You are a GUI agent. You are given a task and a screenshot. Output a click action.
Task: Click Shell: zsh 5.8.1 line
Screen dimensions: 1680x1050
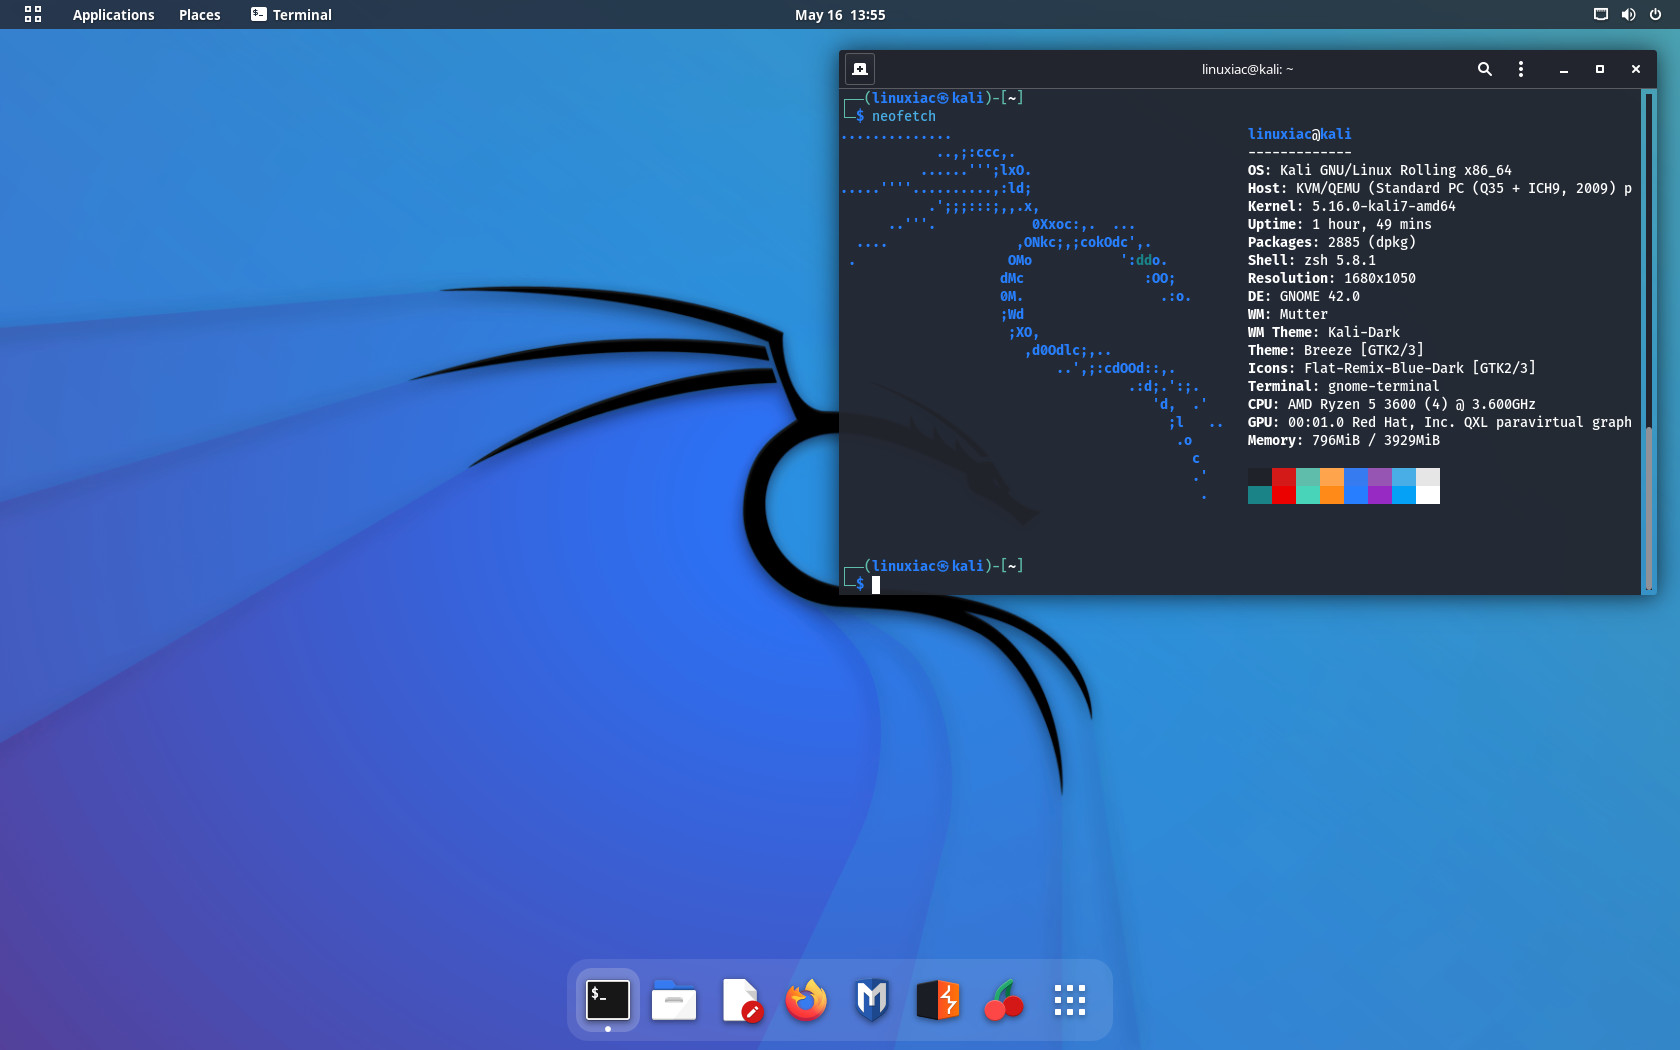tap(1312, 260)
